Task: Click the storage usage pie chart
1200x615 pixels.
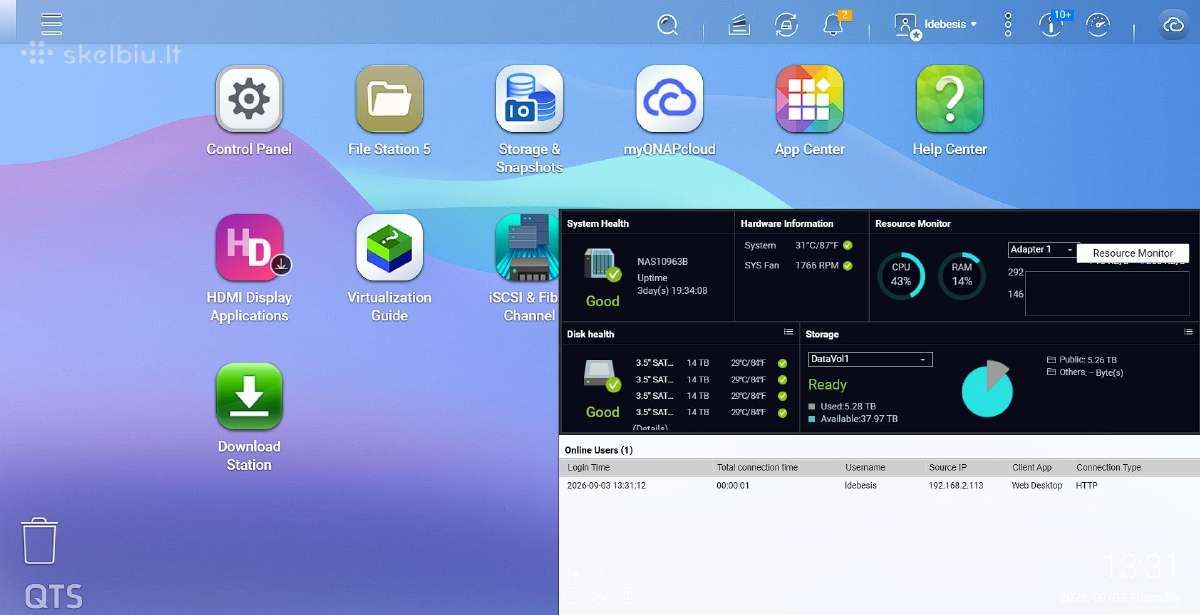Action: (987, 389)
